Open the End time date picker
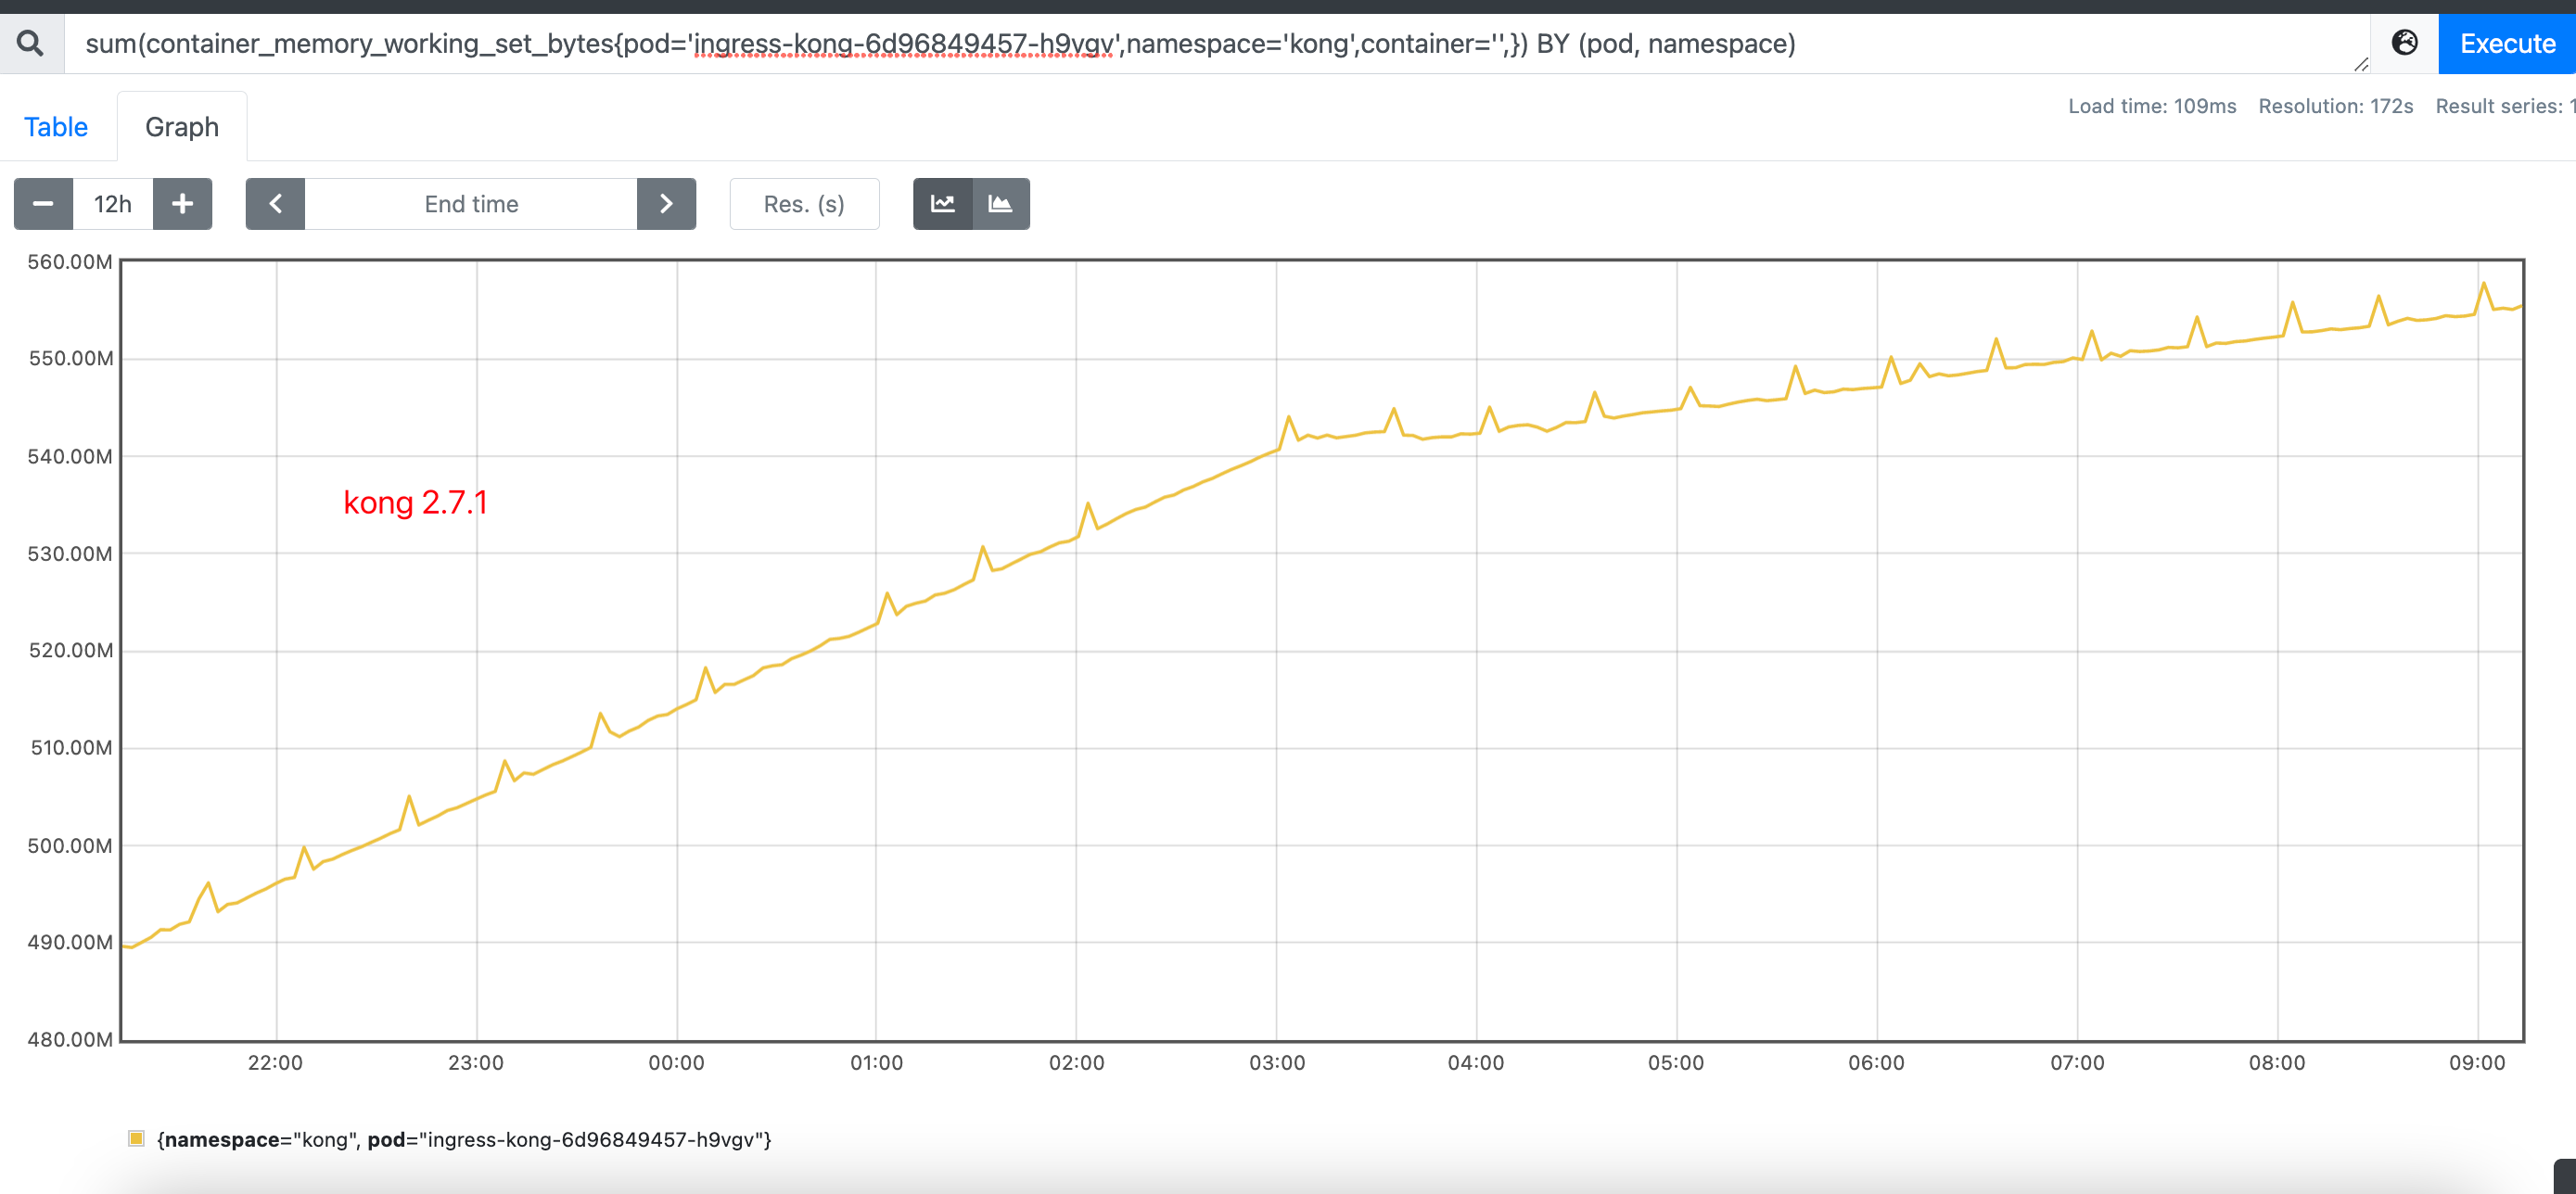 471,203
